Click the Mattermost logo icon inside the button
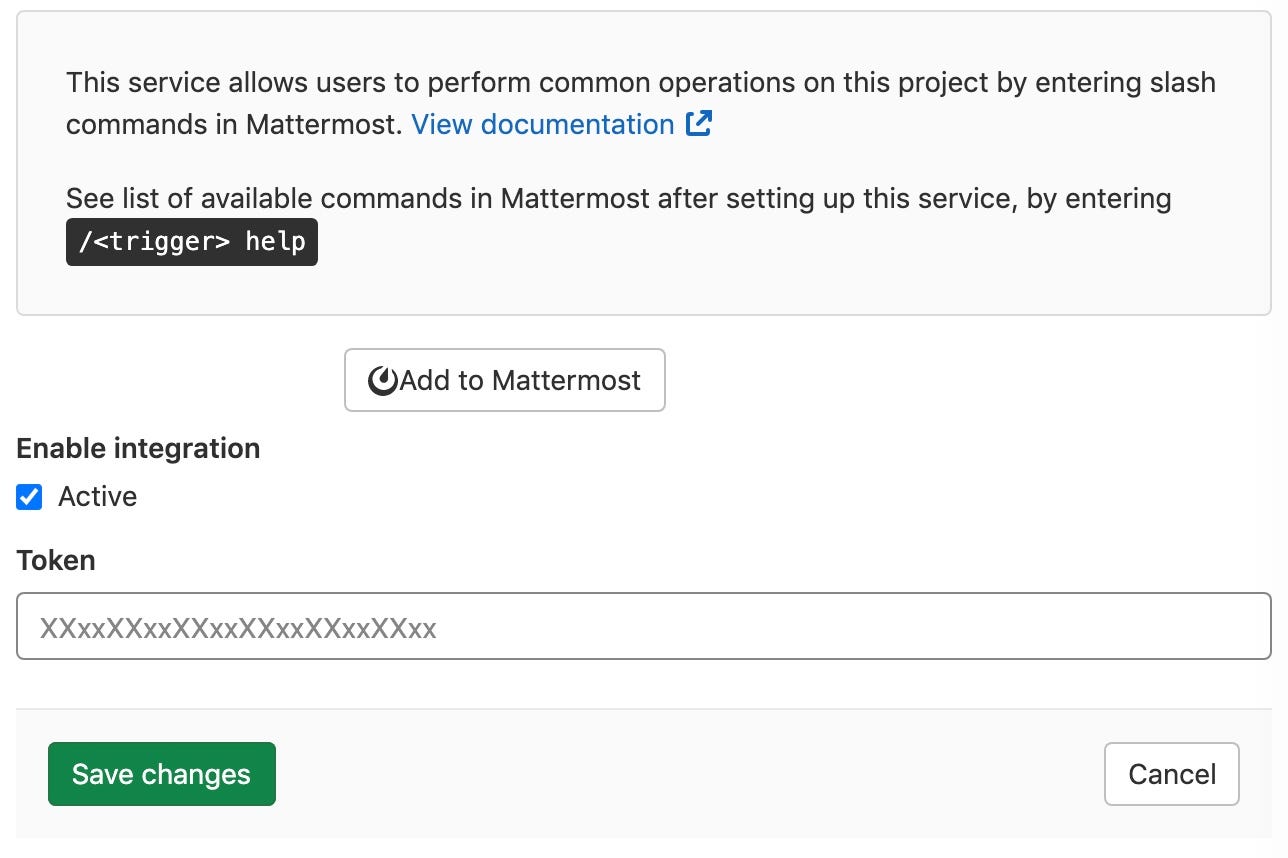Image resolution: width=1288 pixels, height=858 pixels. click(383, 381)
